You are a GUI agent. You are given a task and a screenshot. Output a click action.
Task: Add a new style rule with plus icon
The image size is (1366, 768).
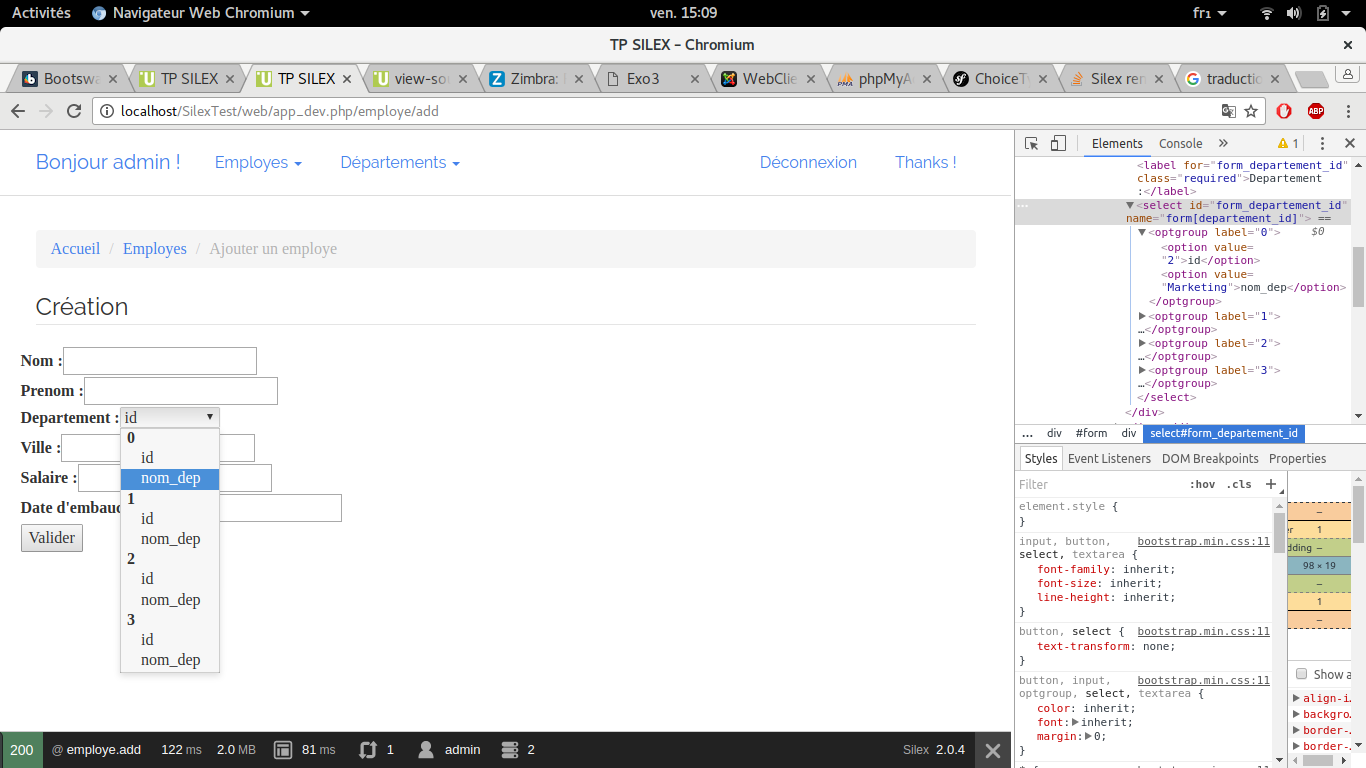pos(1271,484)
